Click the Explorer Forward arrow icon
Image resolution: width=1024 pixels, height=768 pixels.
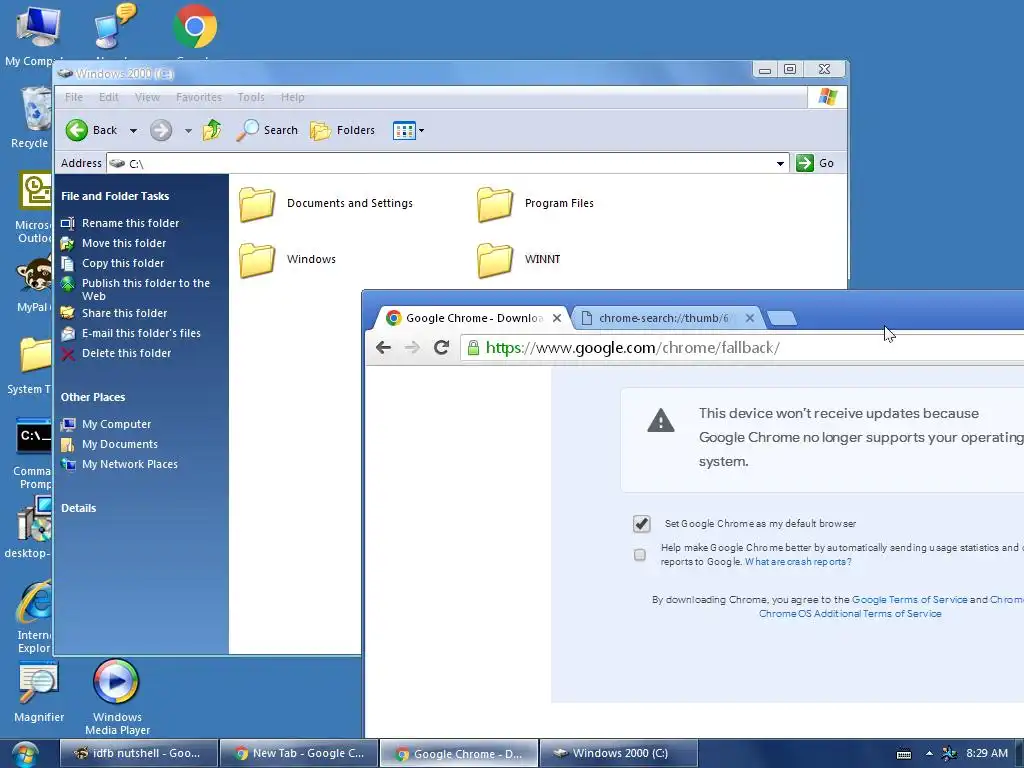point(161,130)
